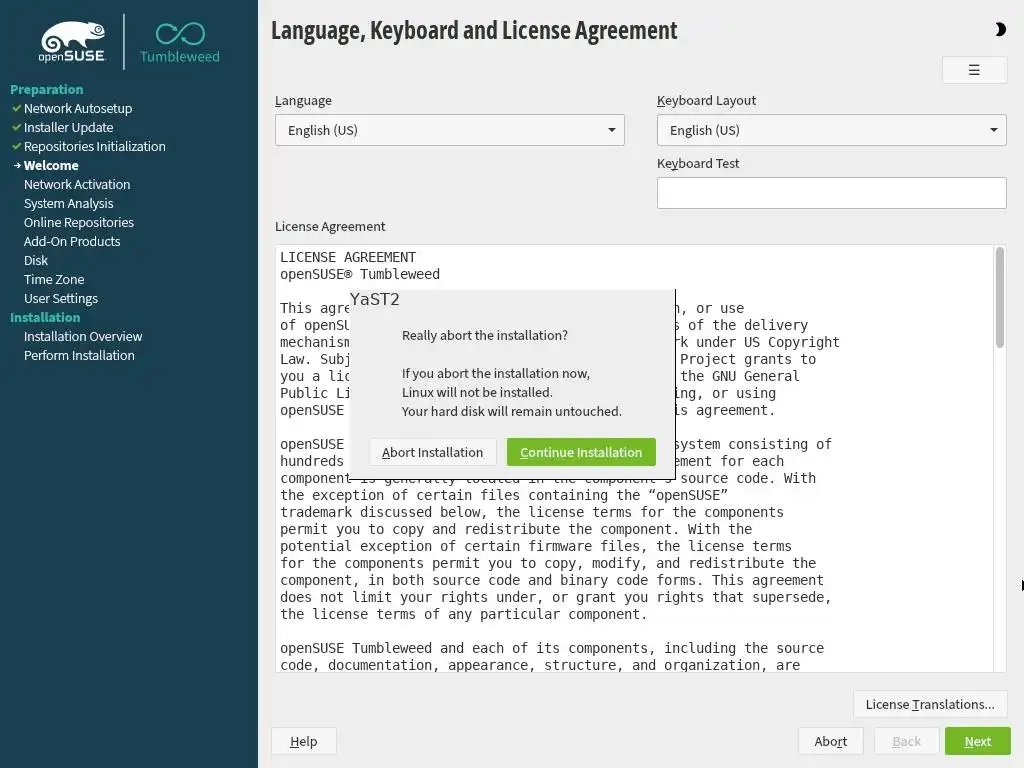Select Network Autosetup step in sidebar
This screenshot has height=768, width=1024.
pyautogui.click(x=78, y=108)
